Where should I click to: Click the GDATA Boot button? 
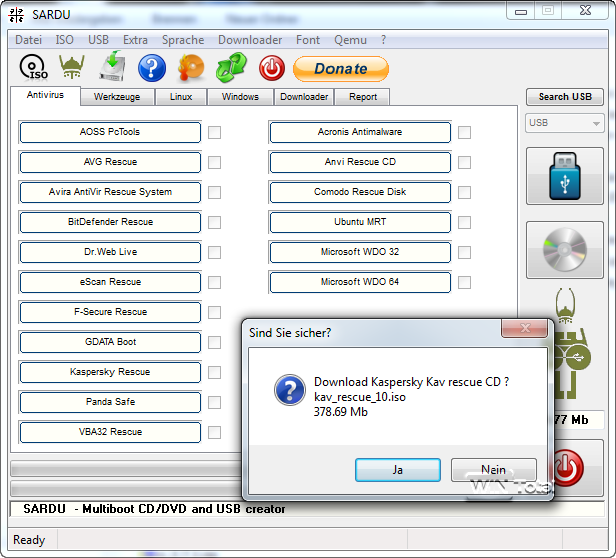click(x=110, y=342)
